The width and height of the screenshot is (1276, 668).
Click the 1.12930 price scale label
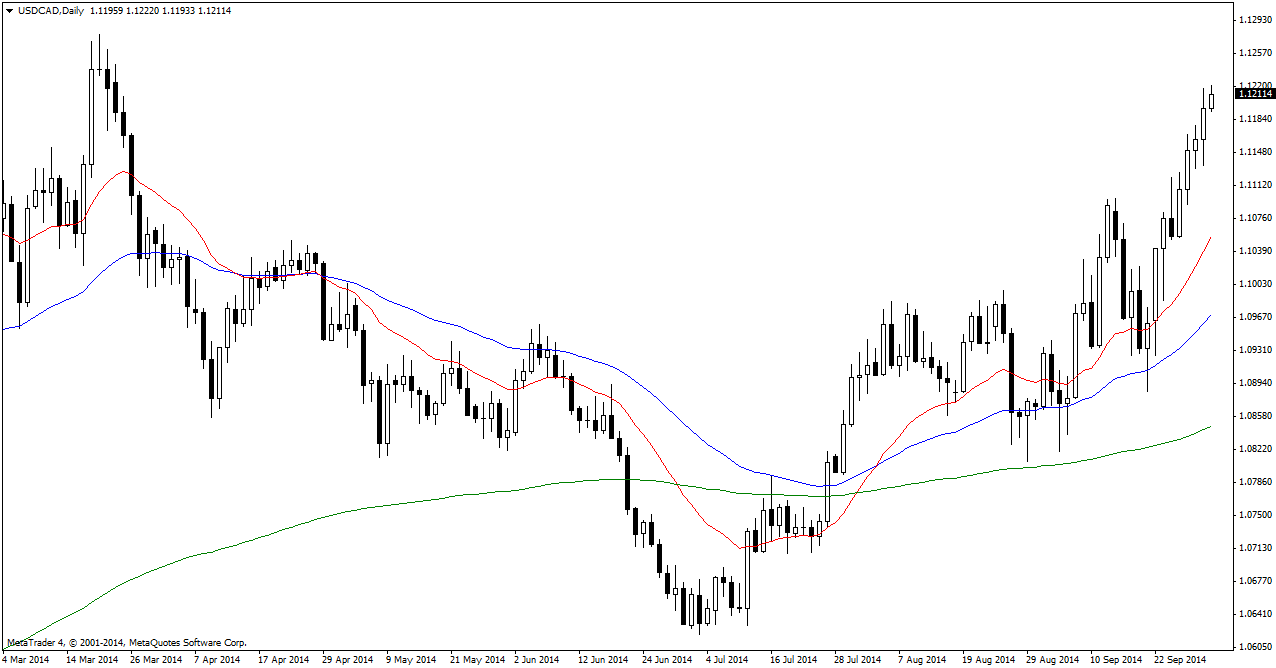click(1254, 20)
